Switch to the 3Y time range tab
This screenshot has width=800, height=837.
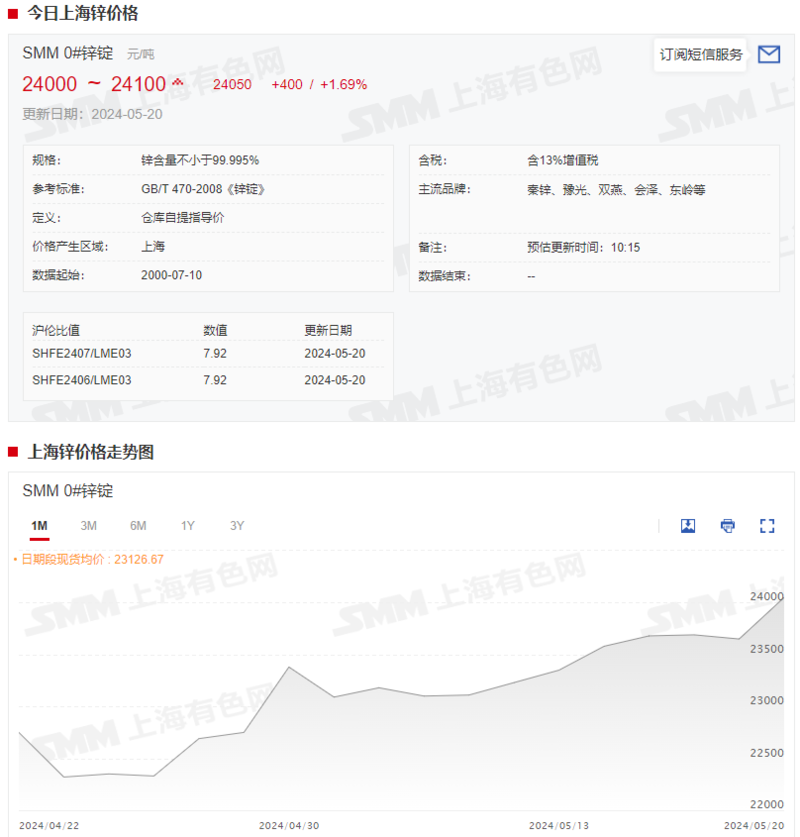click(237, 526)
